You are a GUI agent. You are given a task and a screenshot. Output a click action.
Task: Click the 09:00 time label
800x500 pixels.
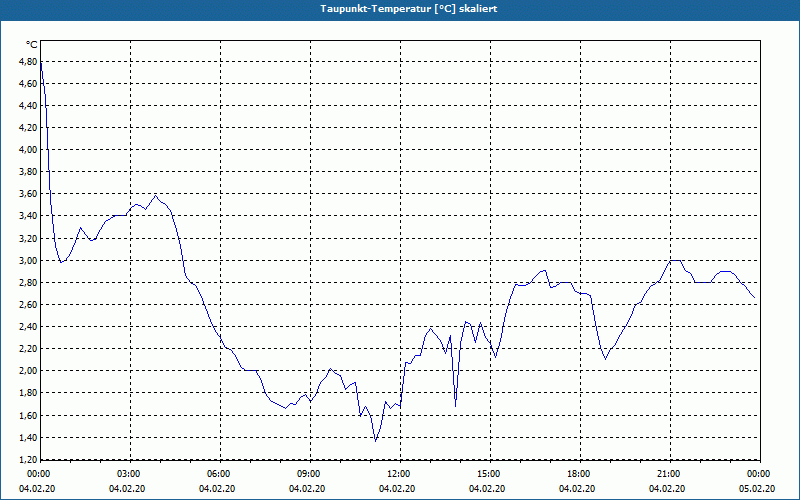[x=311, y=474]
